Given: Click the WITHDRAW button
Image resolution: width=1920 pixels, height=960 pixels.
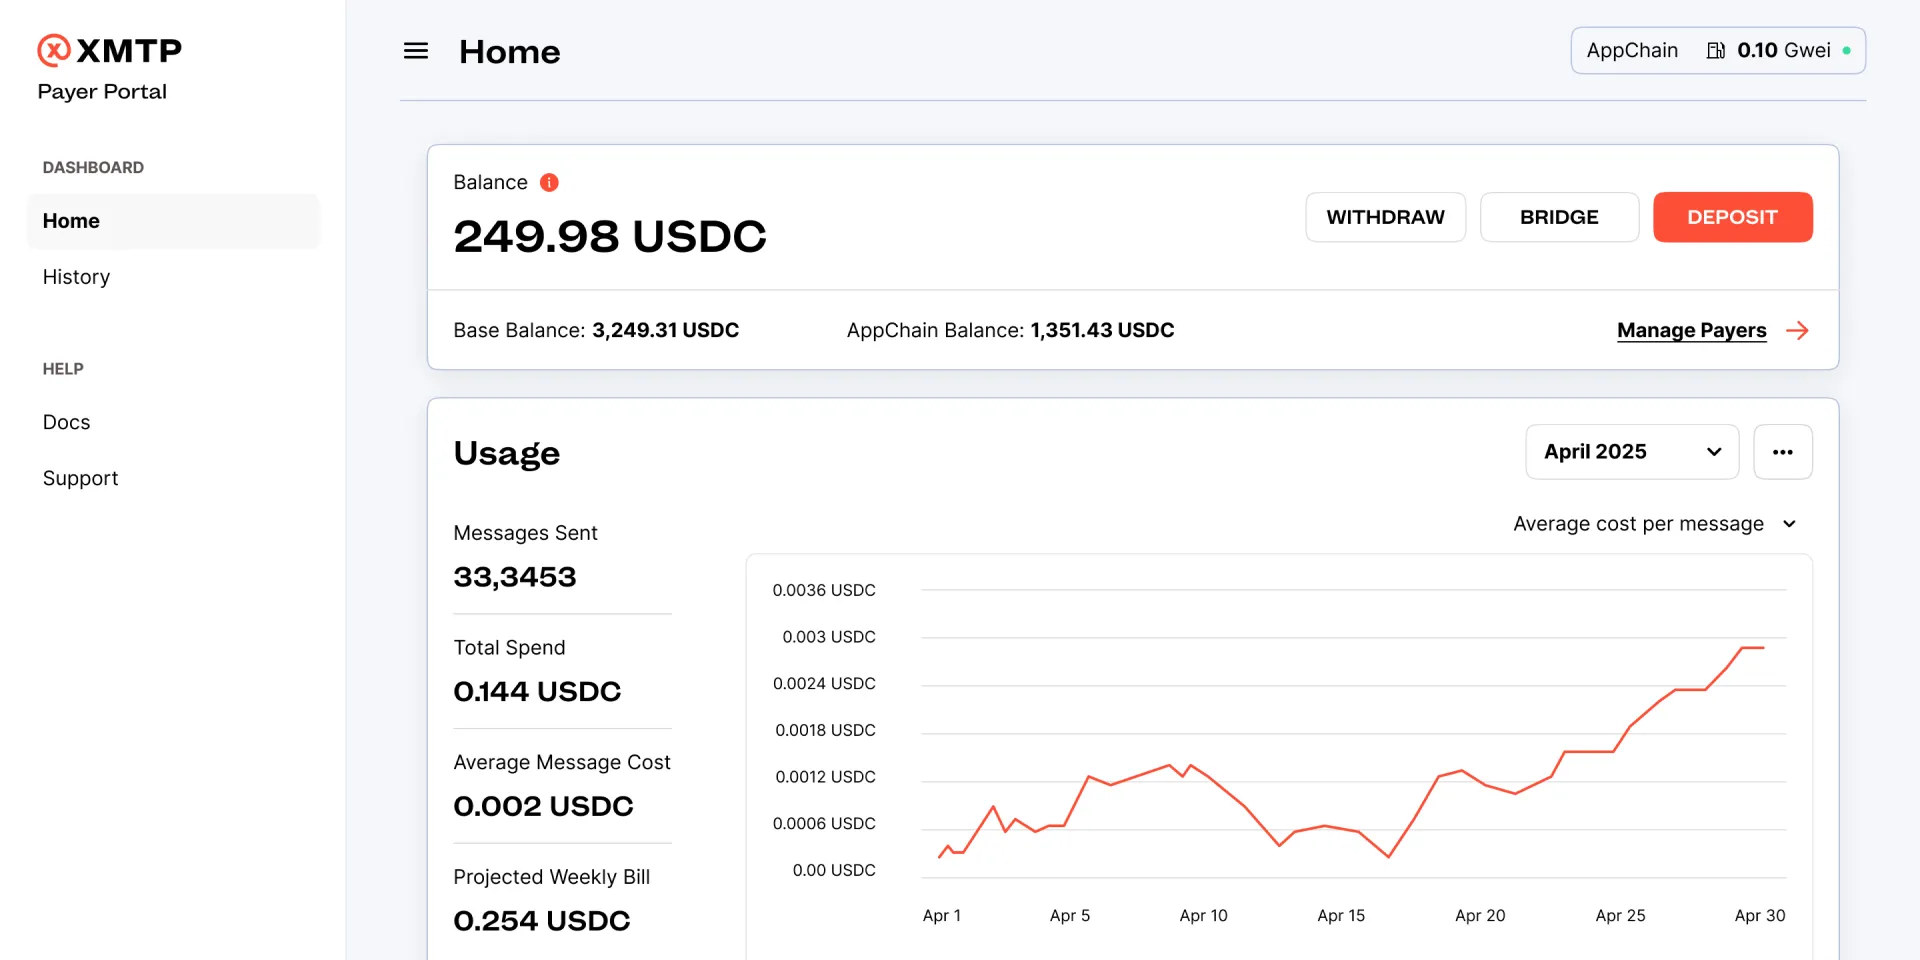Looking at the screenshot, I should point(1385,217).
